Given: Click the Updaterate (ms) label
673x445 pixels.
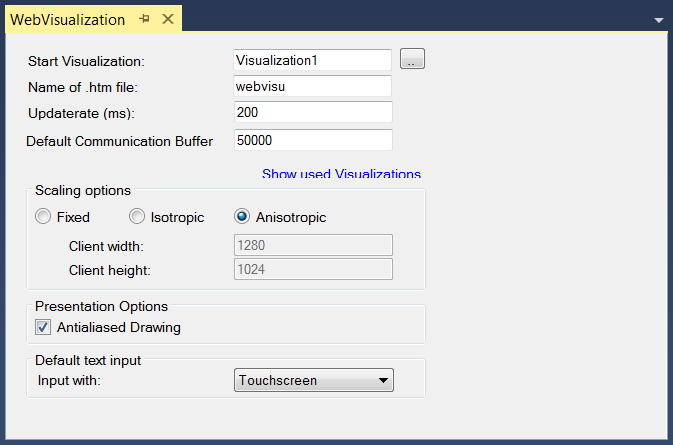Looking at the screenshot, I should [81, 113].
